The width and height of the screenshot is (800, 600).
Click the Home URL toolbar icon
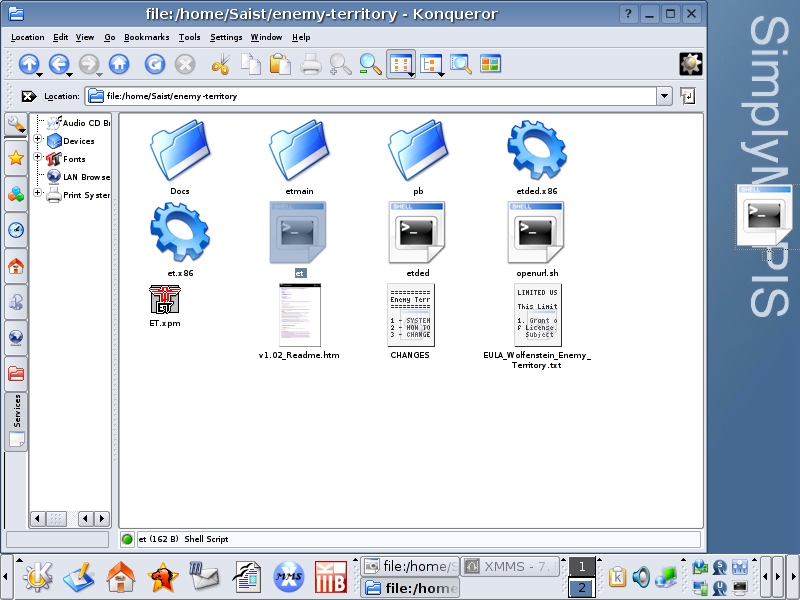(x=119, y=64)
